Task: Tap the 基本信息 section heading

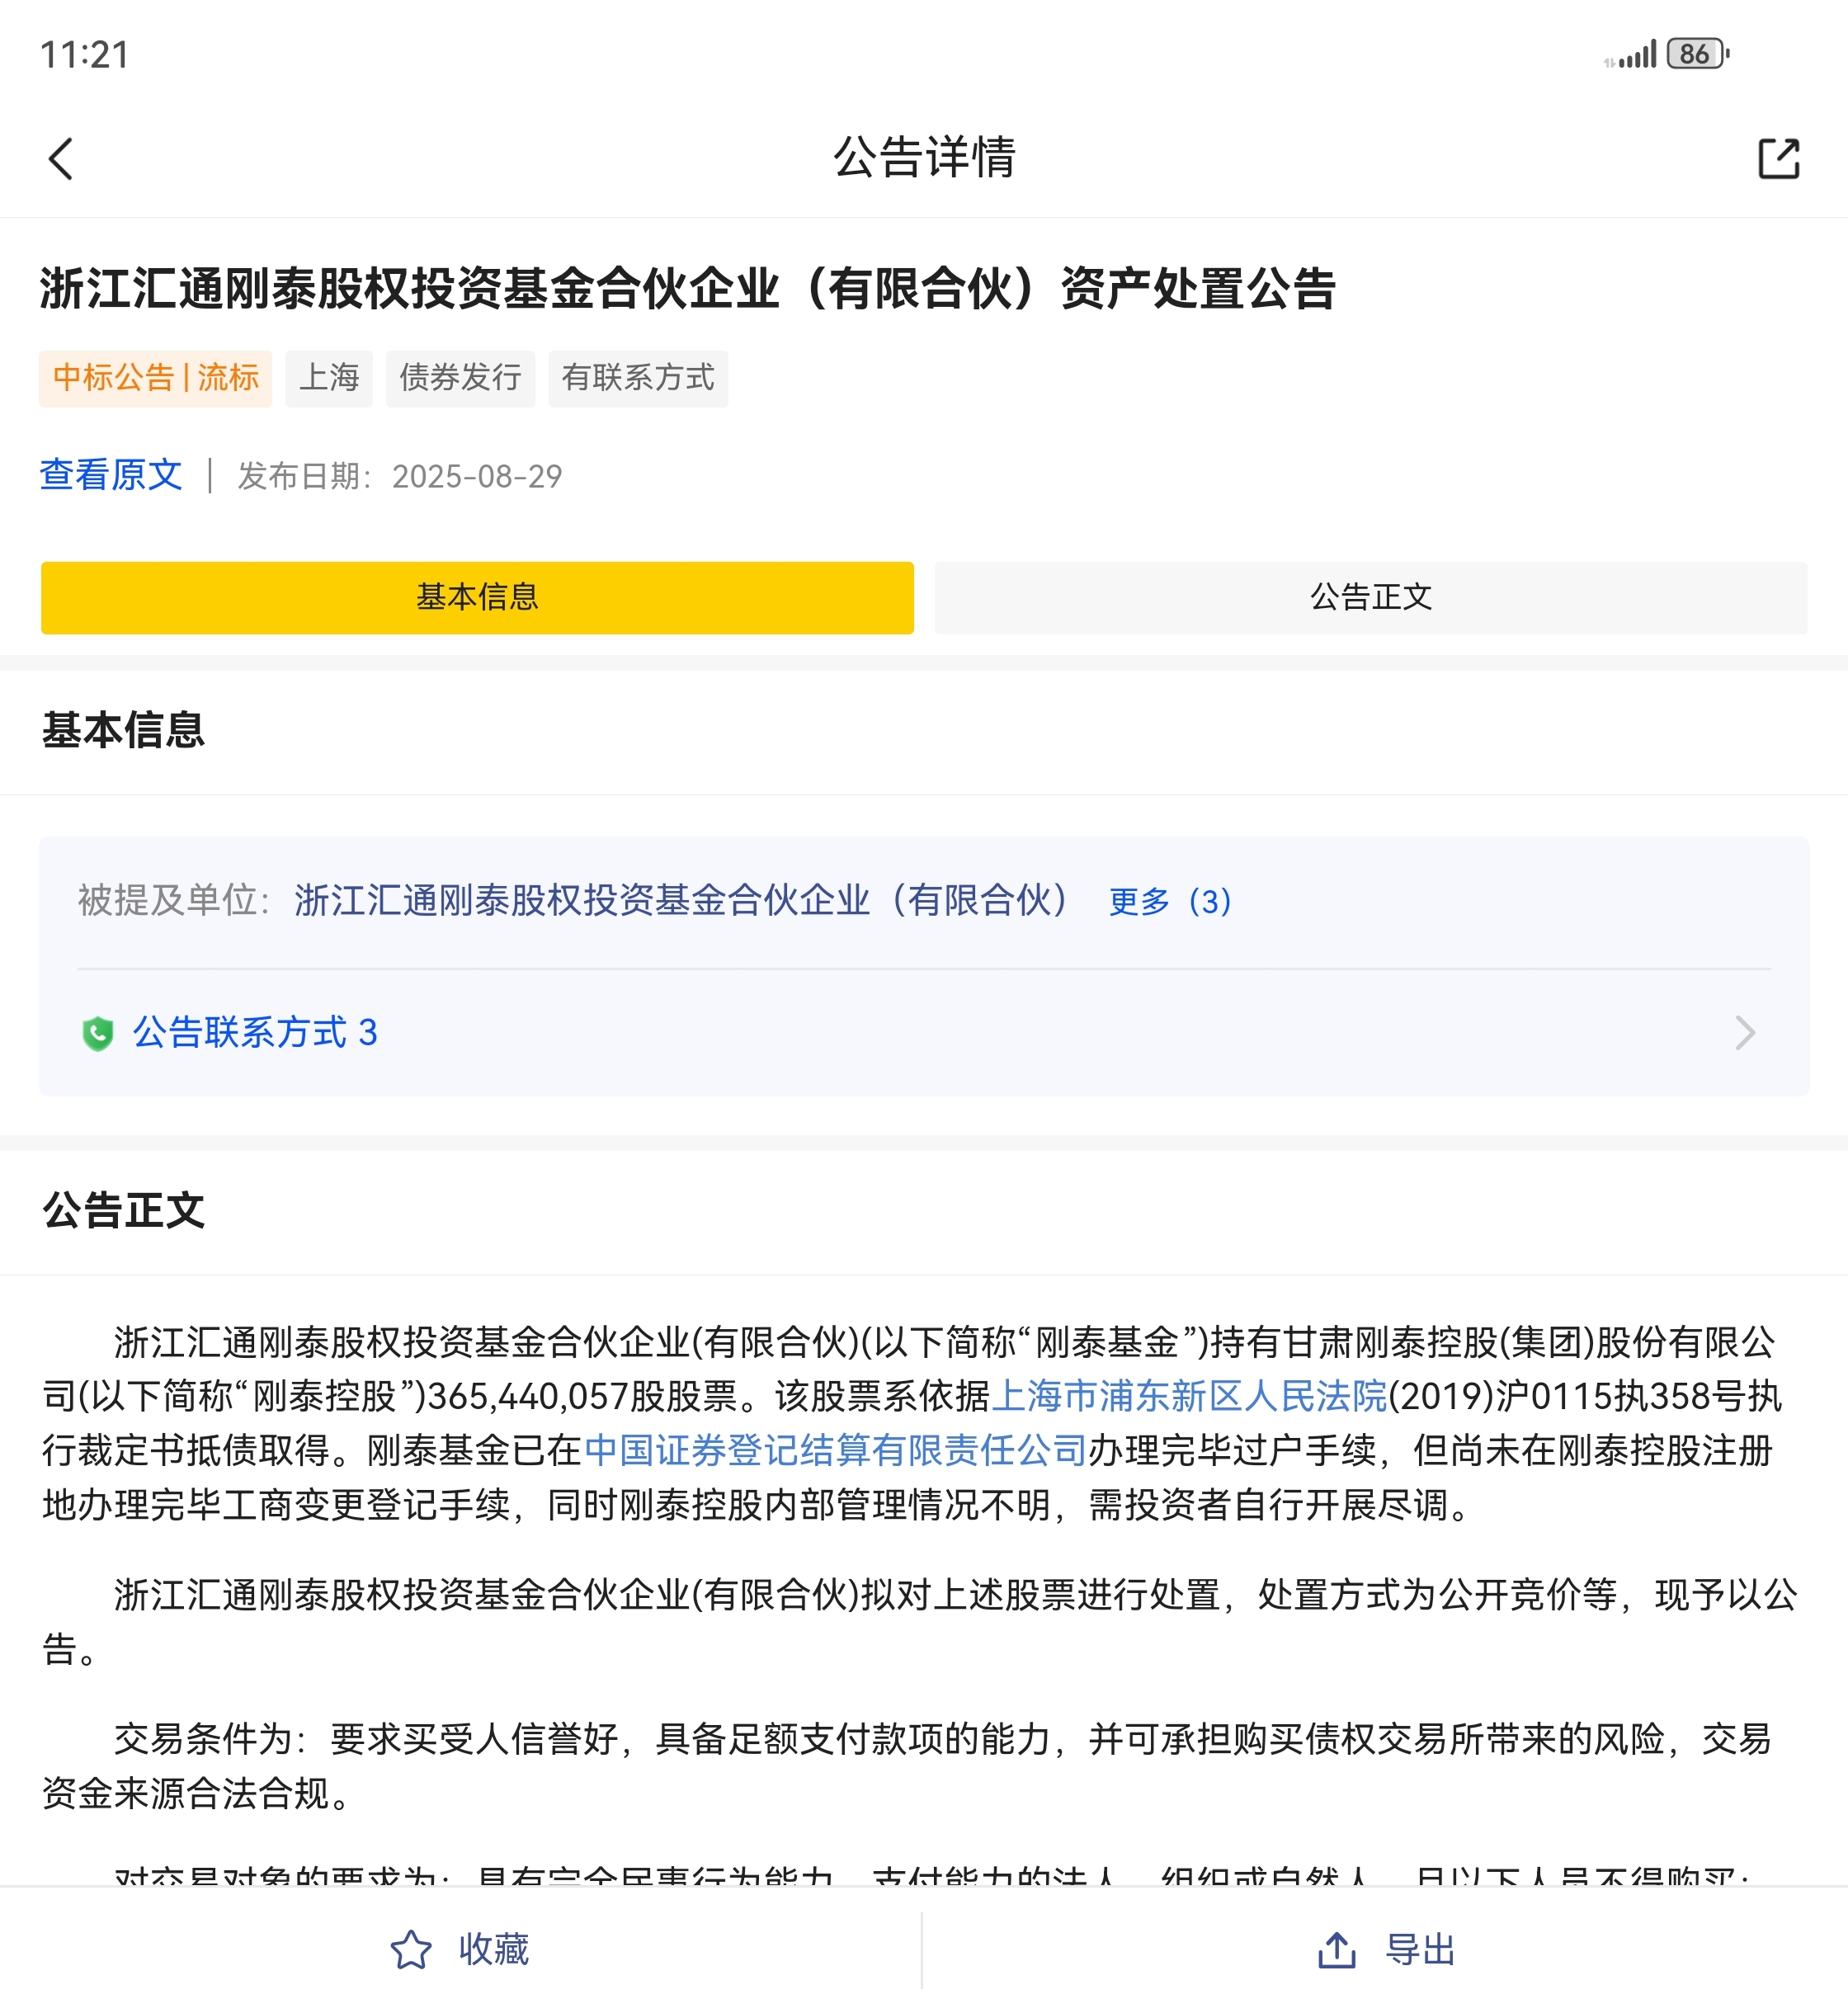Action: click(x=124, y=730)
